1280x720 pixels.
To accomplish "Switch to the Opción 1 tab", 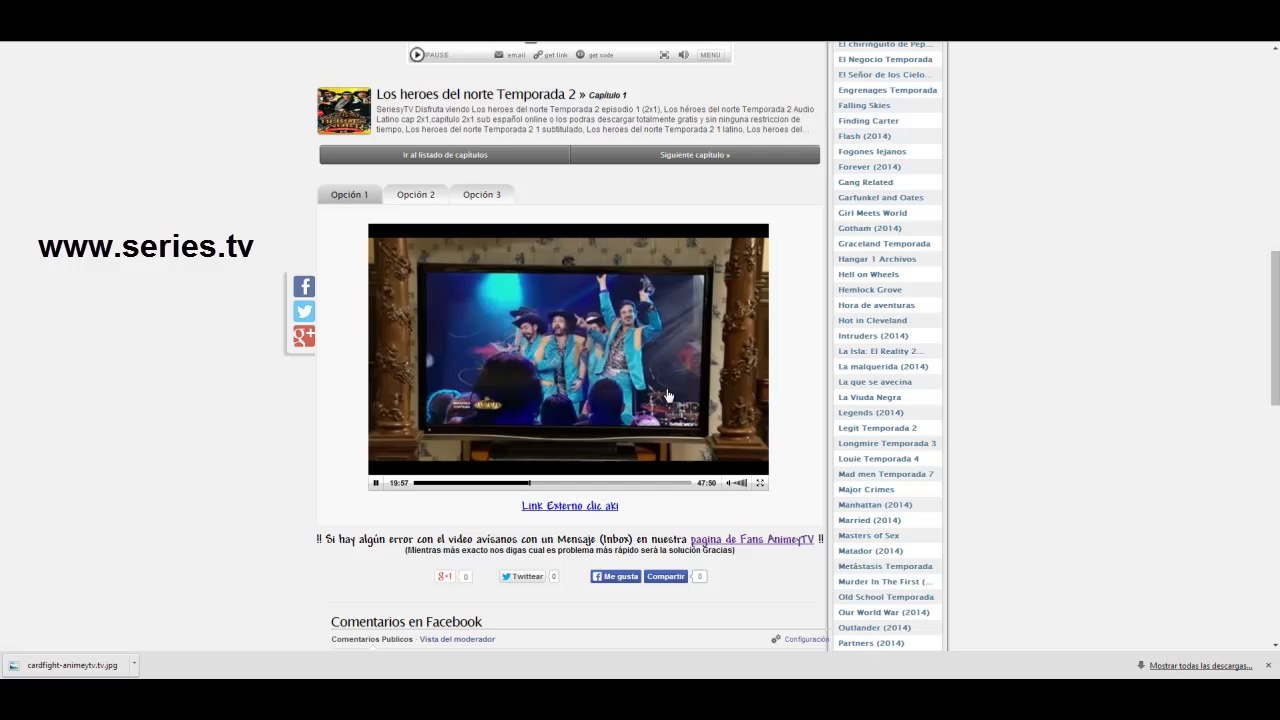I will pyautogui.click(x=350, y=195).
